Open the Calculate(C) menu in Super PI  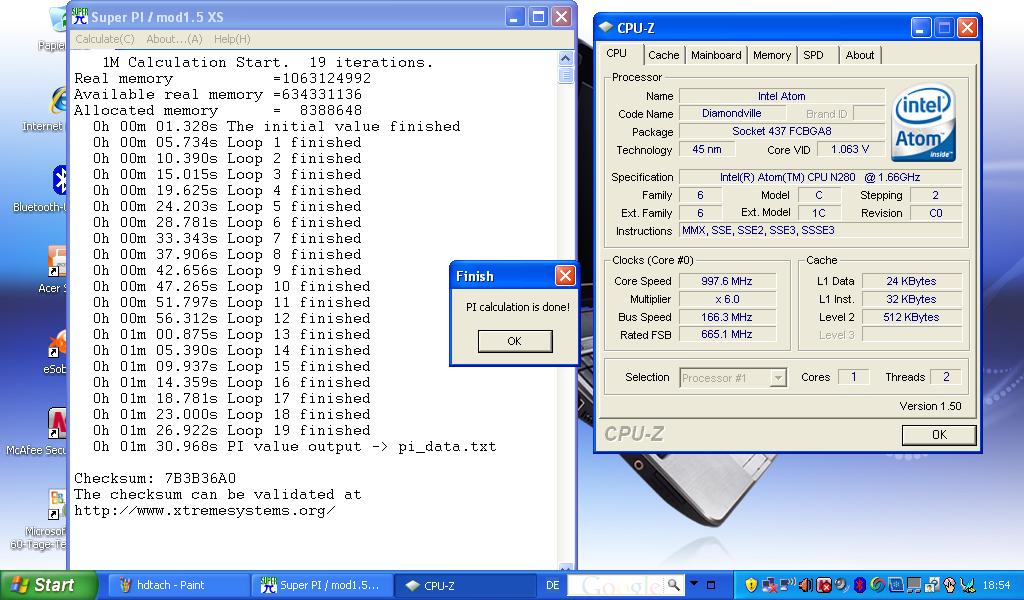pyautogui.click(x=104, y=39)
